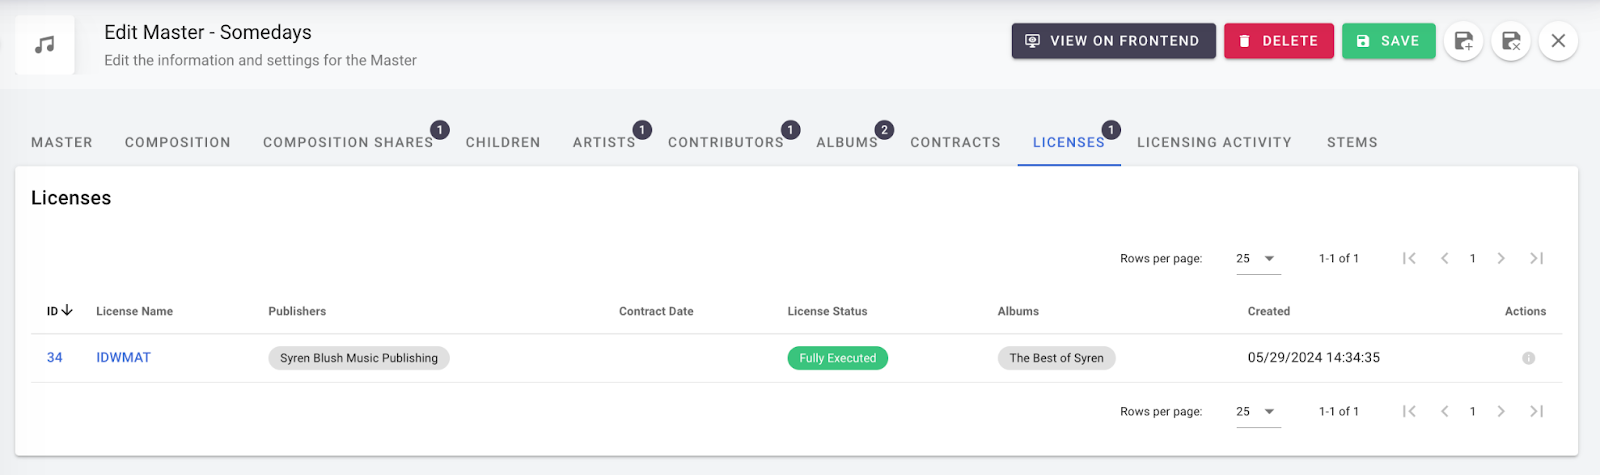Switch to the Composition Shares tab
Screen dimensions: 1600x475
coord(347,143)
